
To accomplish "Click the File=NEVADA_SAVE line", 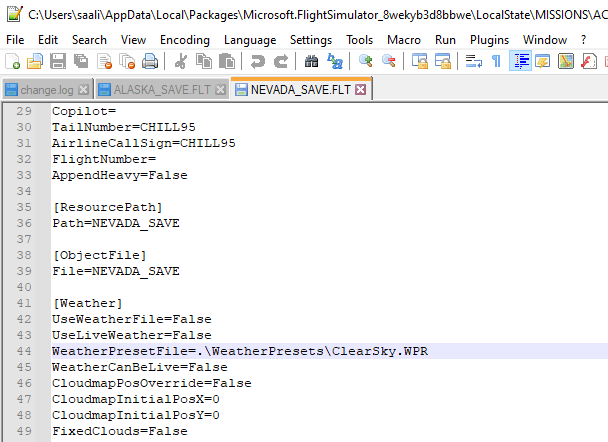I will 116,271.
